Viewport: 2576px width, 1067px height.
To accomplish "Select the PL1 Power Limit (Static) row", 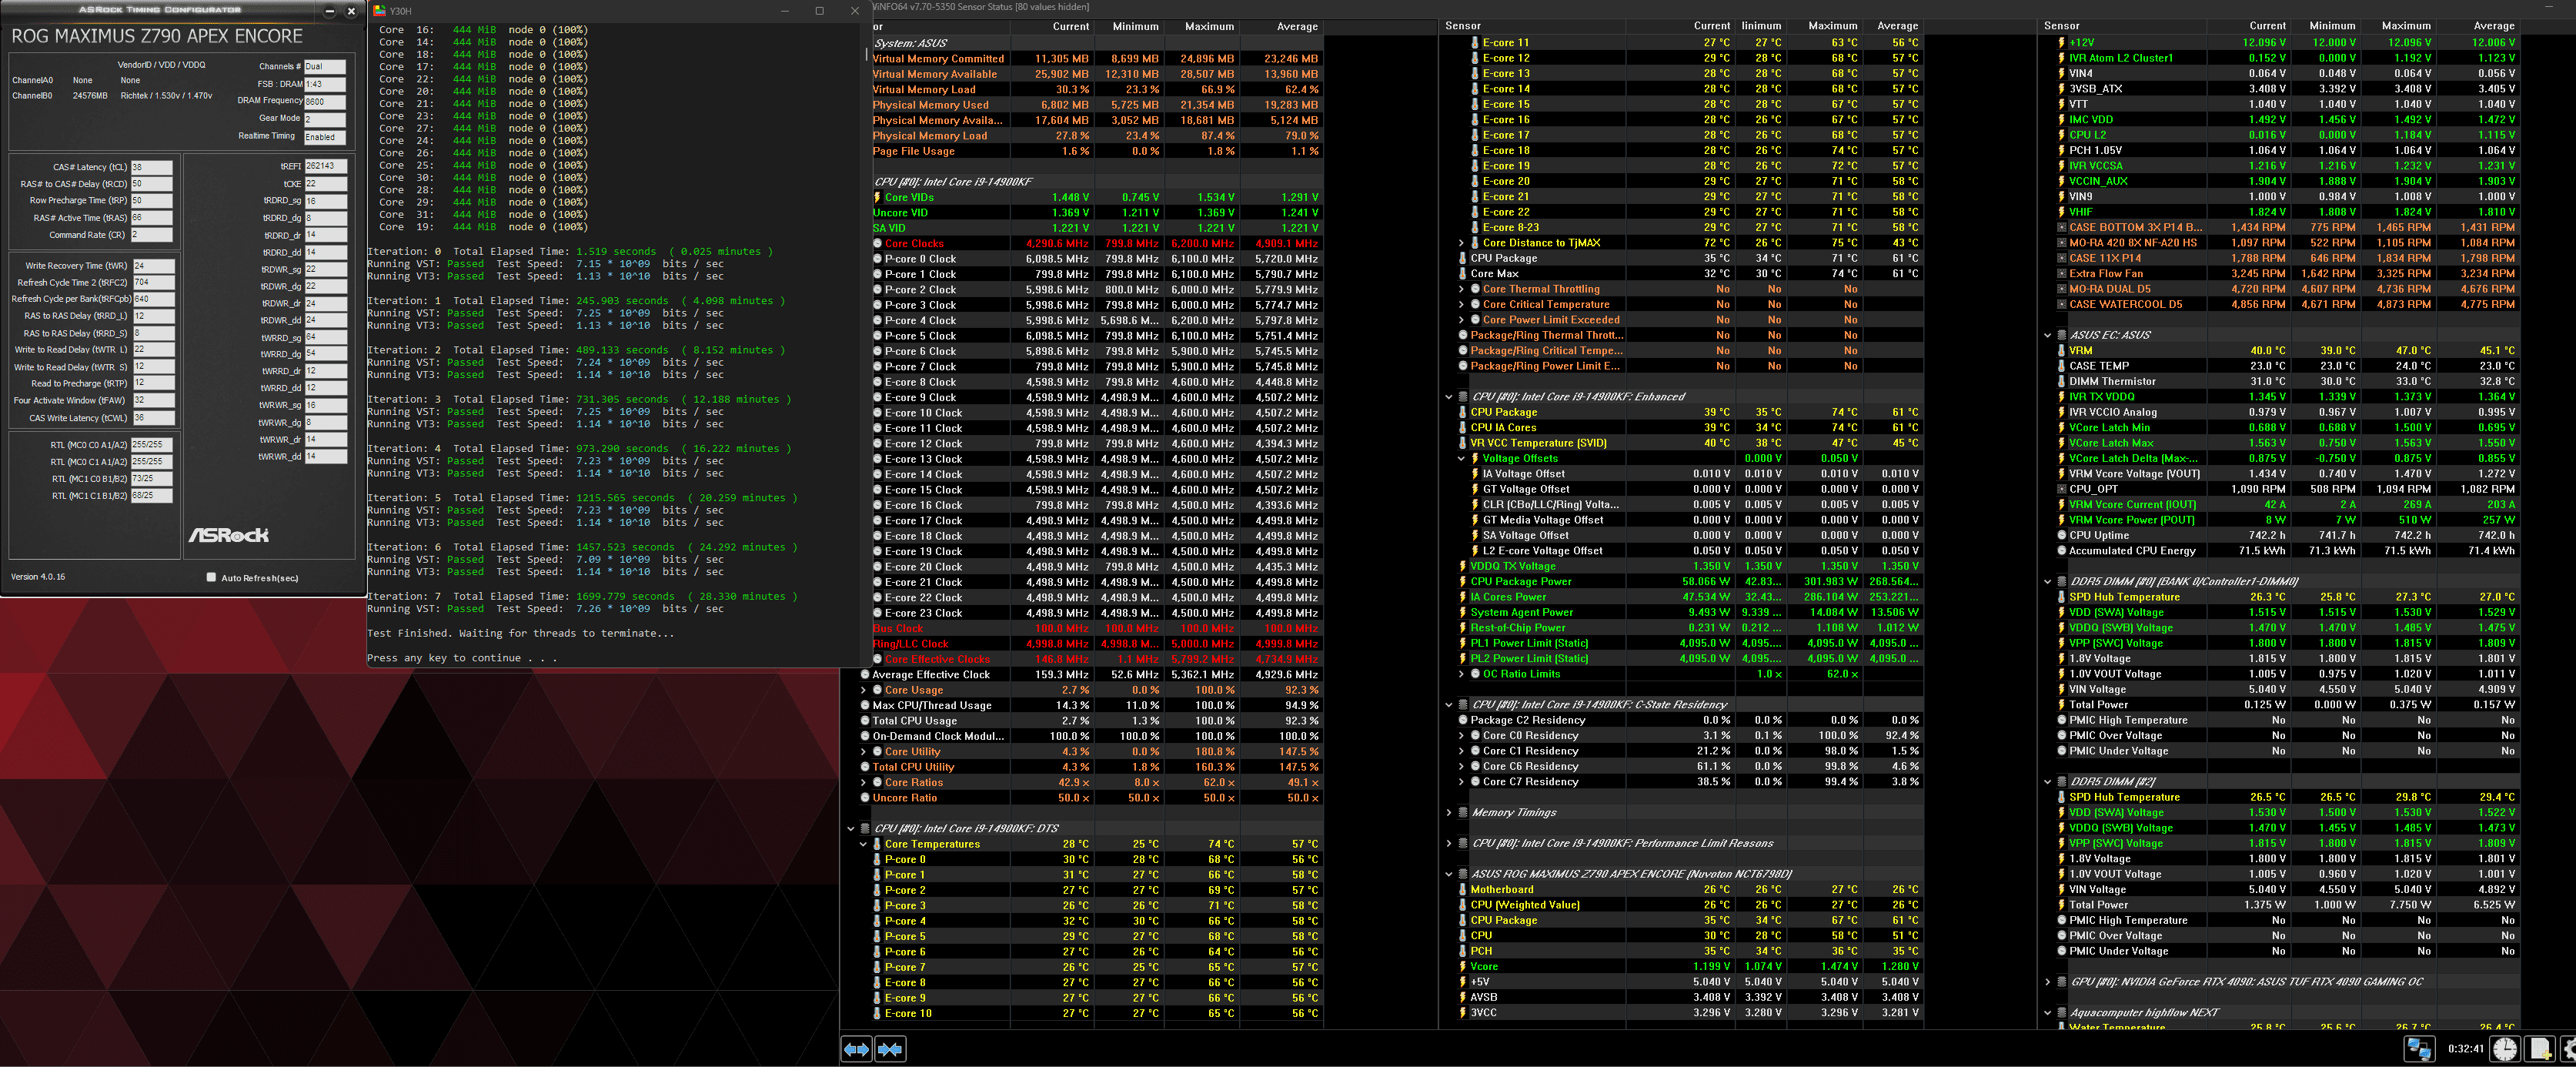I will point(1690,643).
